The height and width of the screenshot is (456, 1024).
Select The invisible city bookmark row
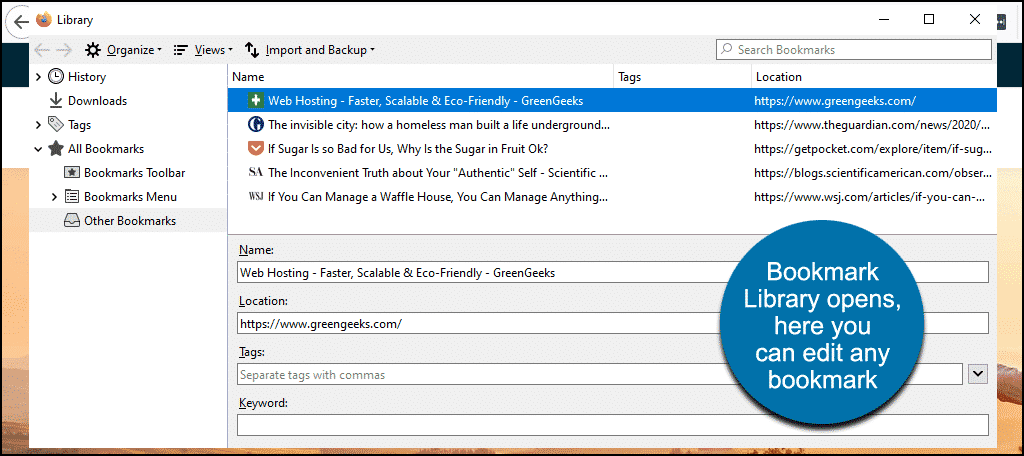click(x=612, y=124)
